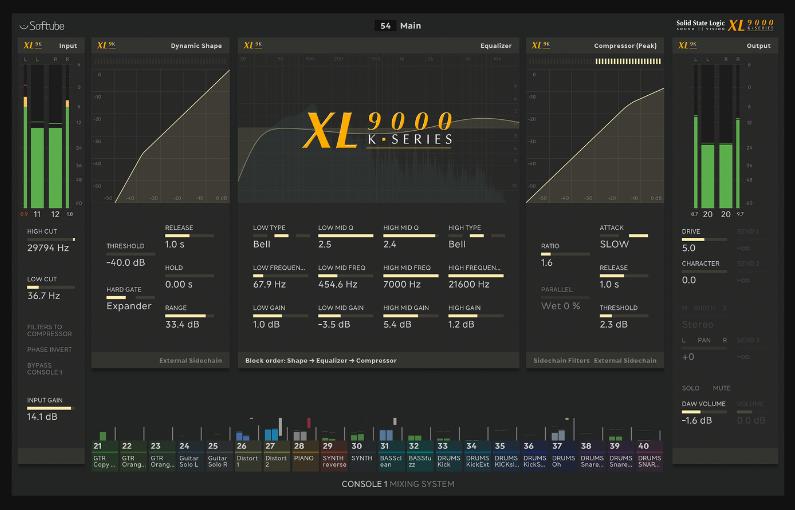Toggle Bypass Console 1
Viewport: 795px width, 510px height.
coord(45,369)
